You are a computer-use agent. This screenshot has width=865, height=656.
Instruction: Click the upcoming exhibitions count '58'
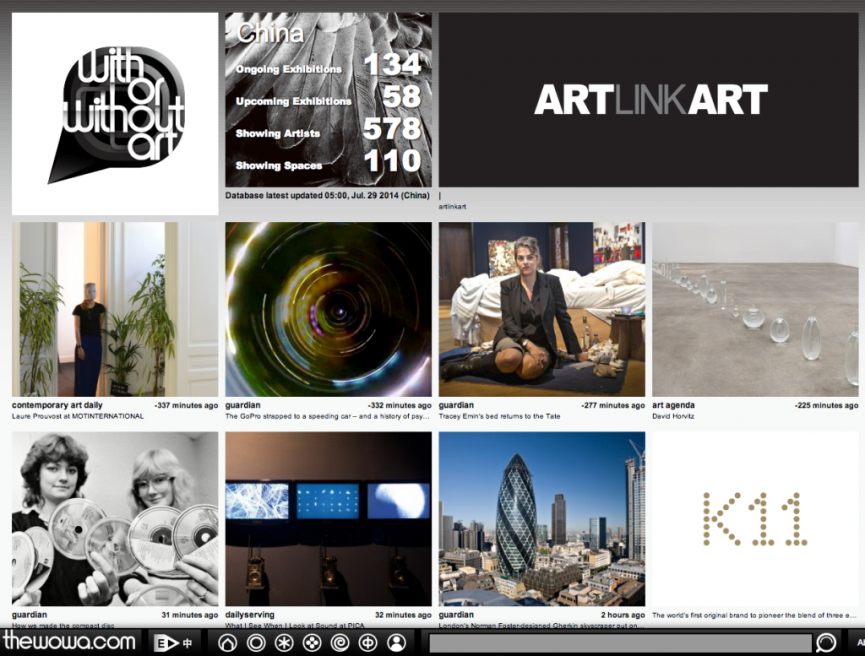(x=402, y=97)
